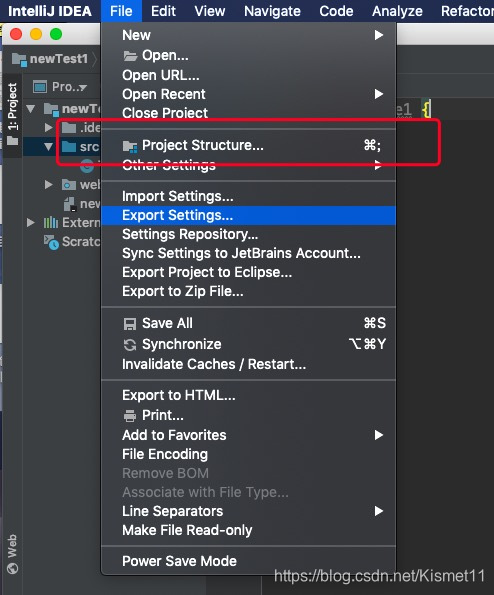The height and width of the screenshot is (595, 494).
Task: Collapse the newTest1 project root node
Action: 31,109
